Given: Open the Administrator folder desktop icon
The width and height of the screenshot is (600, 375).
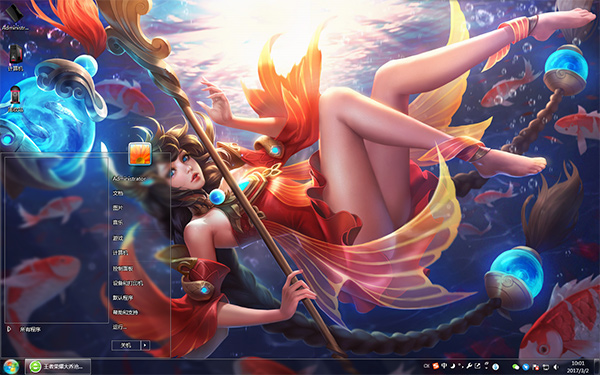Looking at the screenshot, I should (x=15, y=17).
